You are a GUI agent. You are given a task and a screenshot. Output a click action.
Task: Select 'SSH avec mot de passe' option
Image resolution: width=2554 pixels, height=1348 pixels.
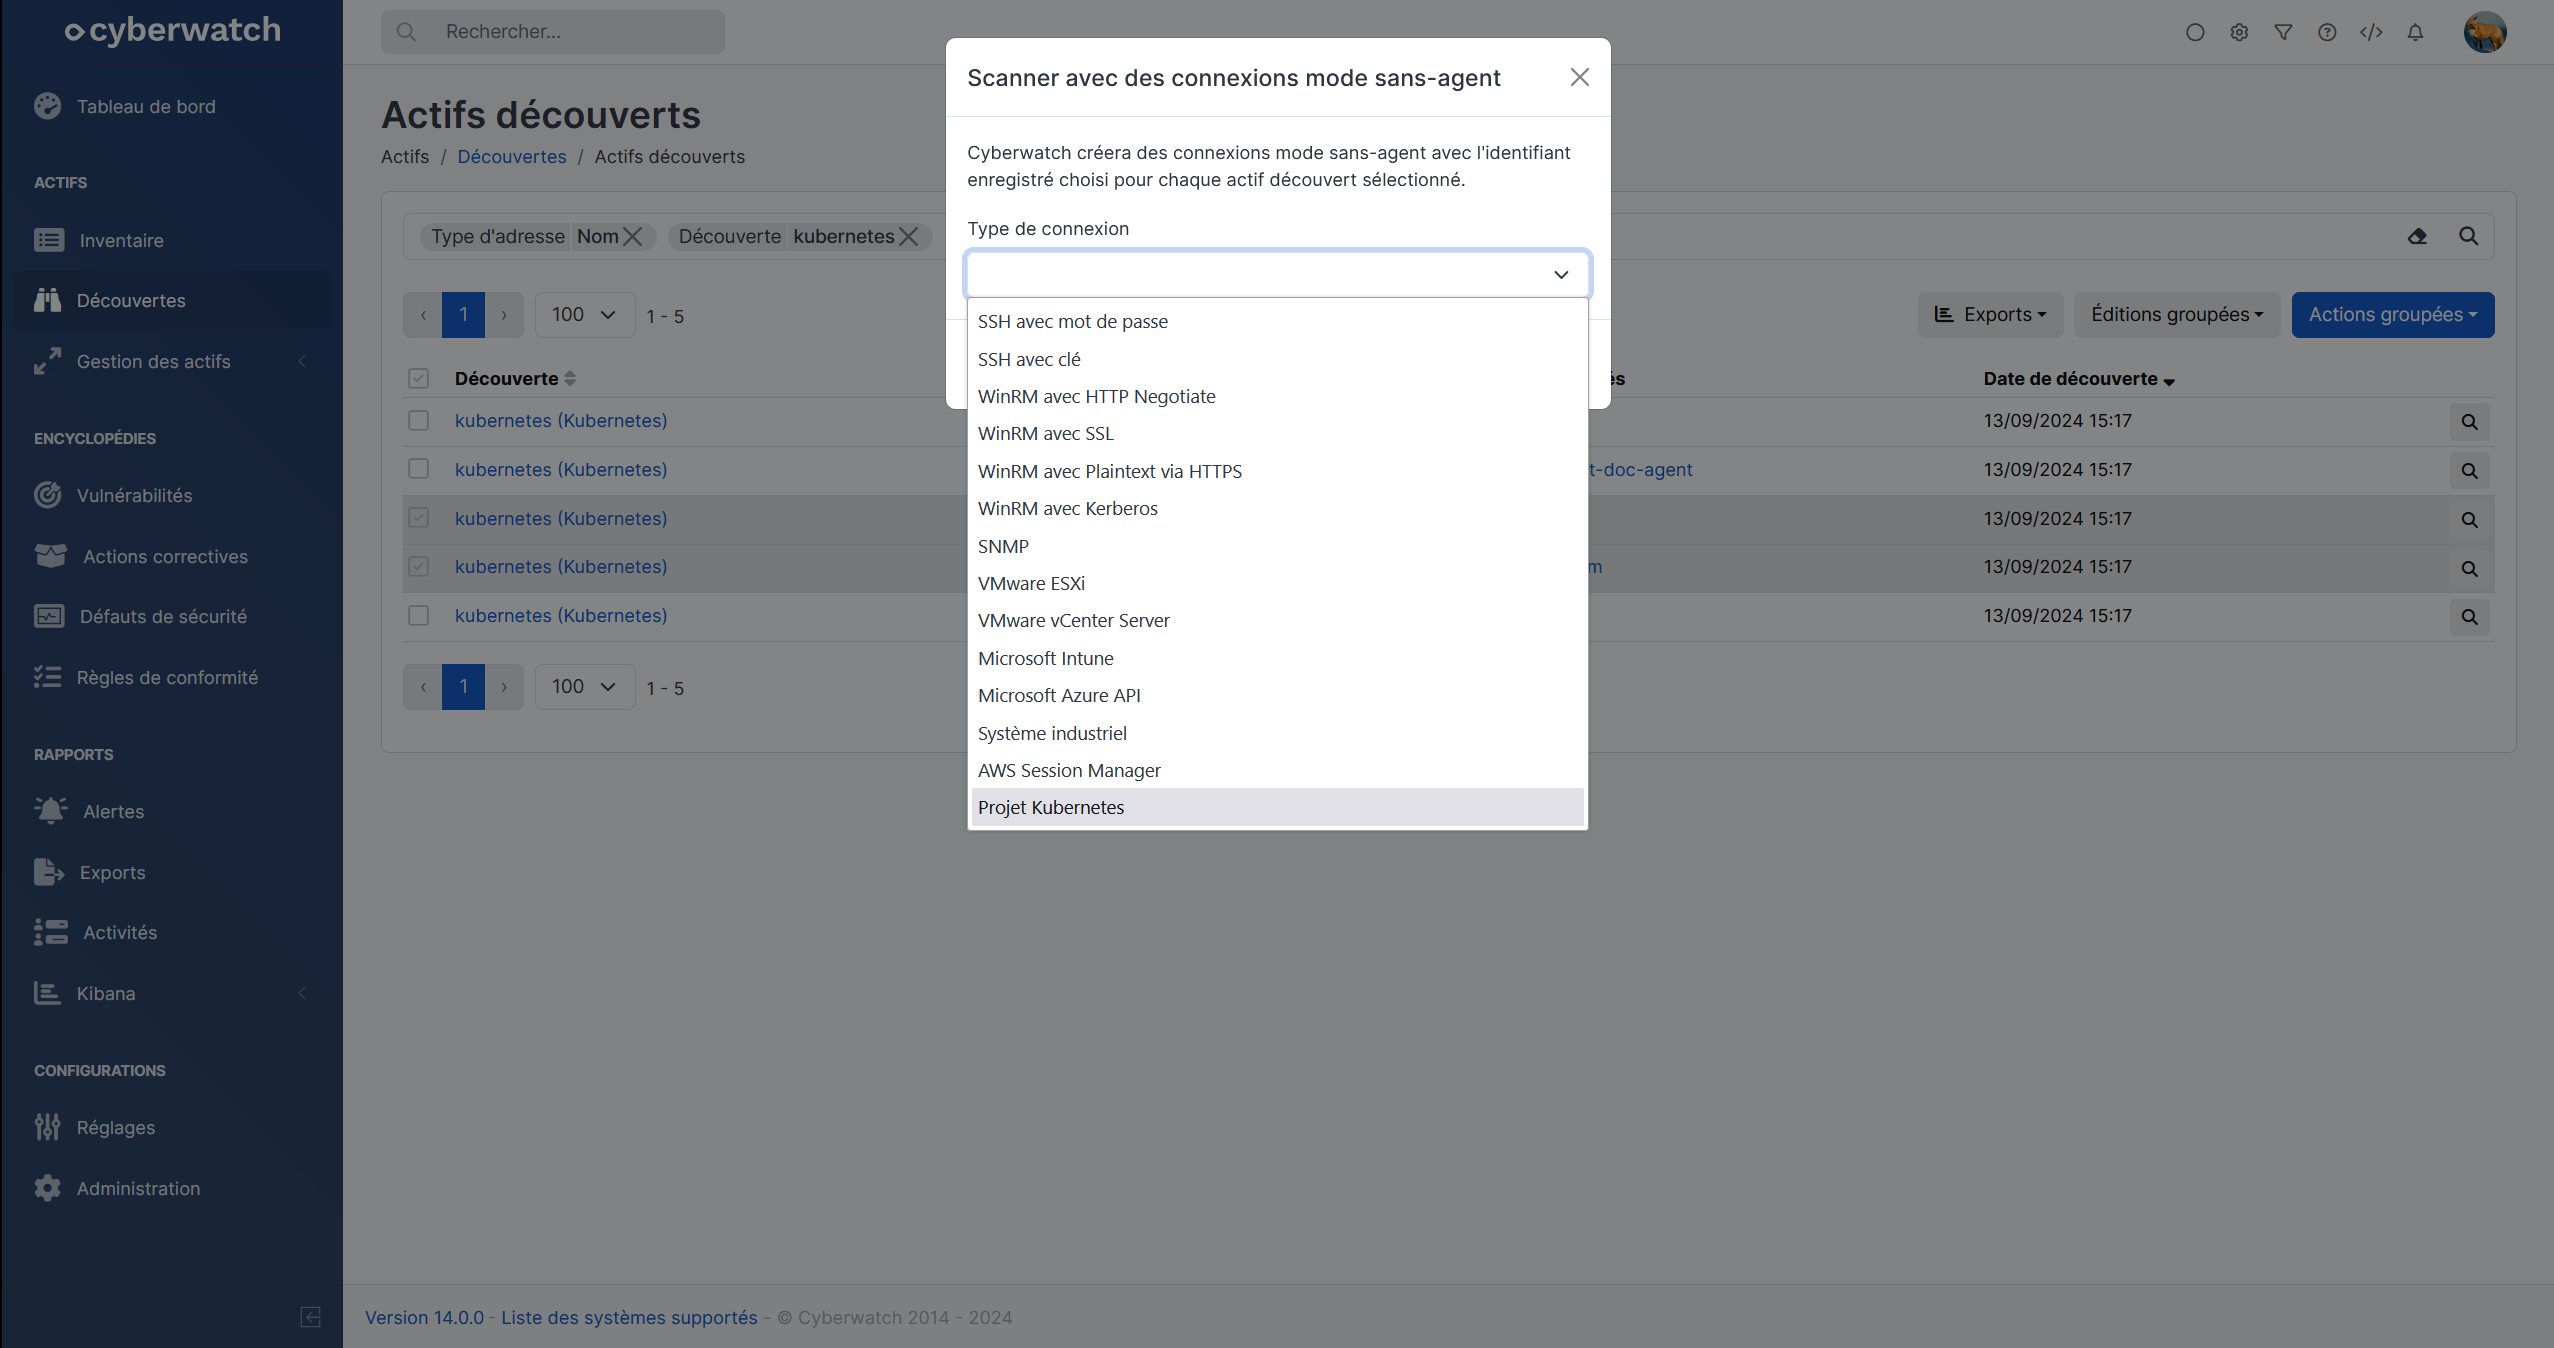click(1277, 321)
